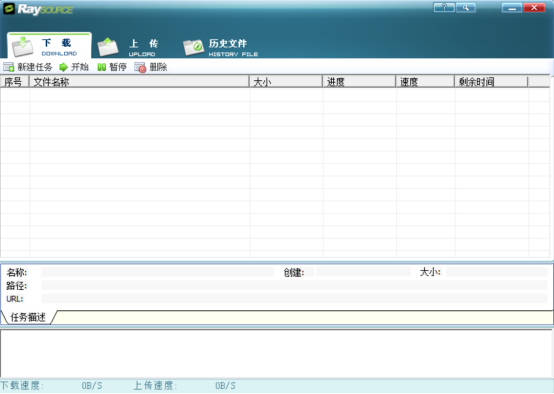Viewport: 554px width, 394px height.
Task: Sort by 序号 column header
Action: (x=14, y=82)
